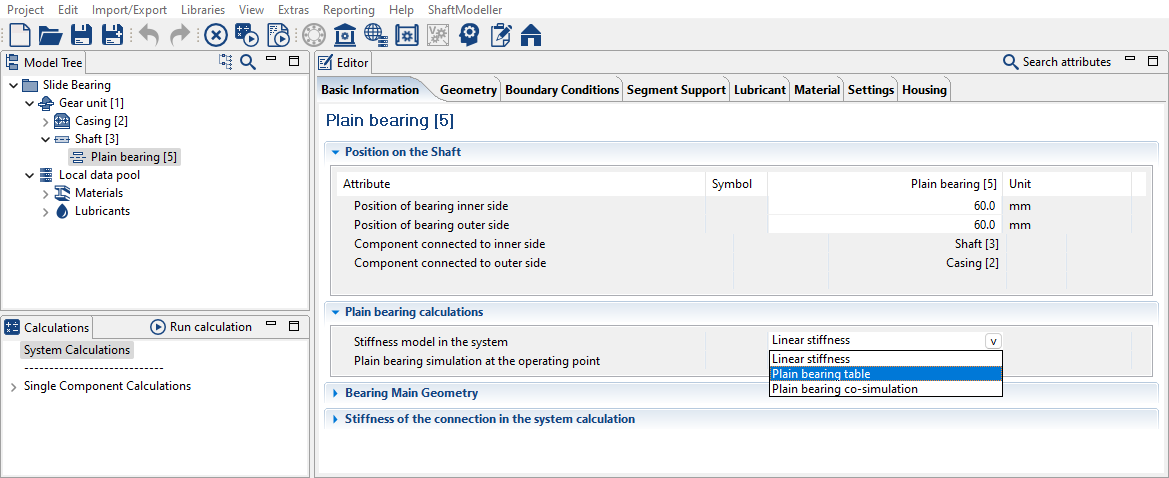
Task: Select Plain bearing [5] in tree
Action: [x=125, y=157]
